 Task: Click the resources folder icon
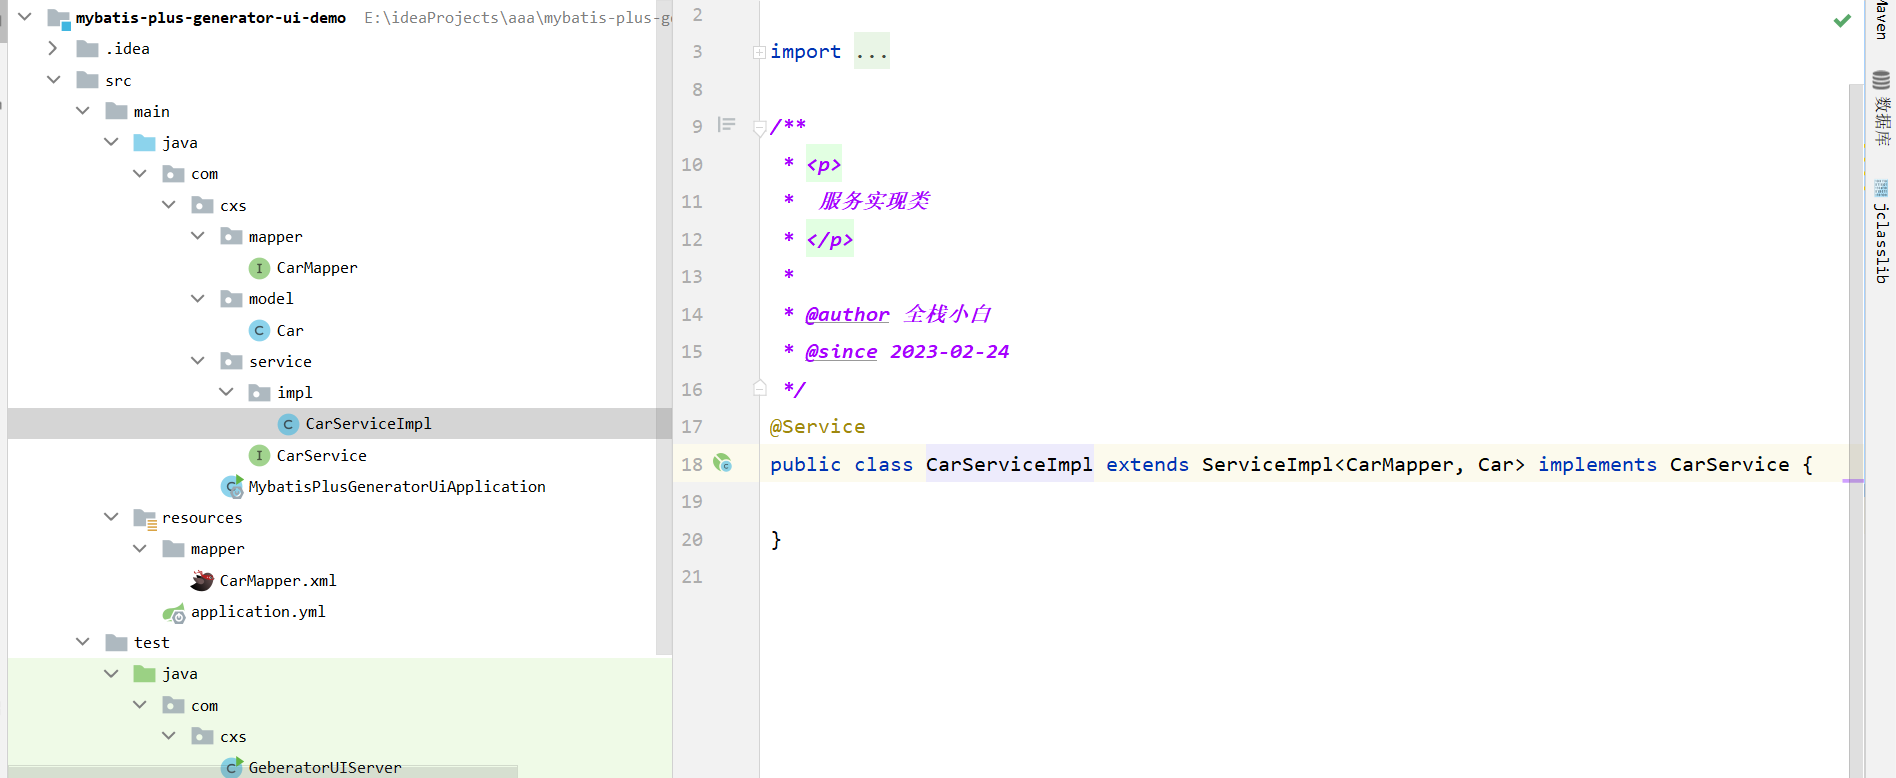(x=145, y=518)
